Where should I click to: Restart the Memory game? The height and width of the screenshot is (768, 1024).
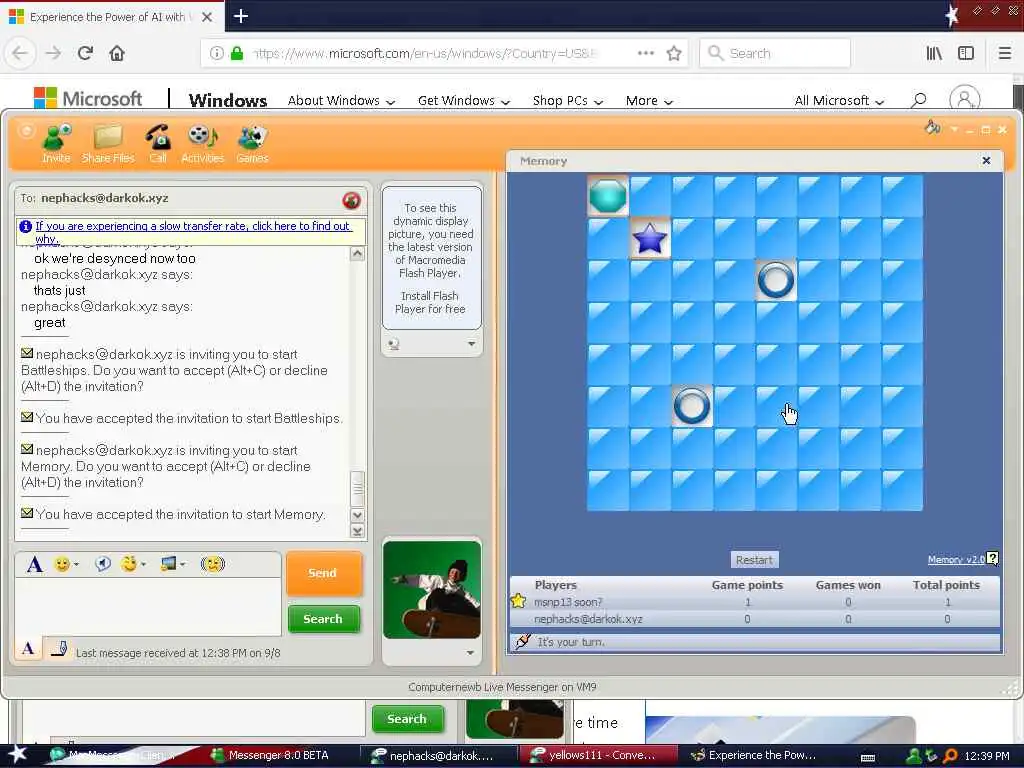click(x=754, y=560)
